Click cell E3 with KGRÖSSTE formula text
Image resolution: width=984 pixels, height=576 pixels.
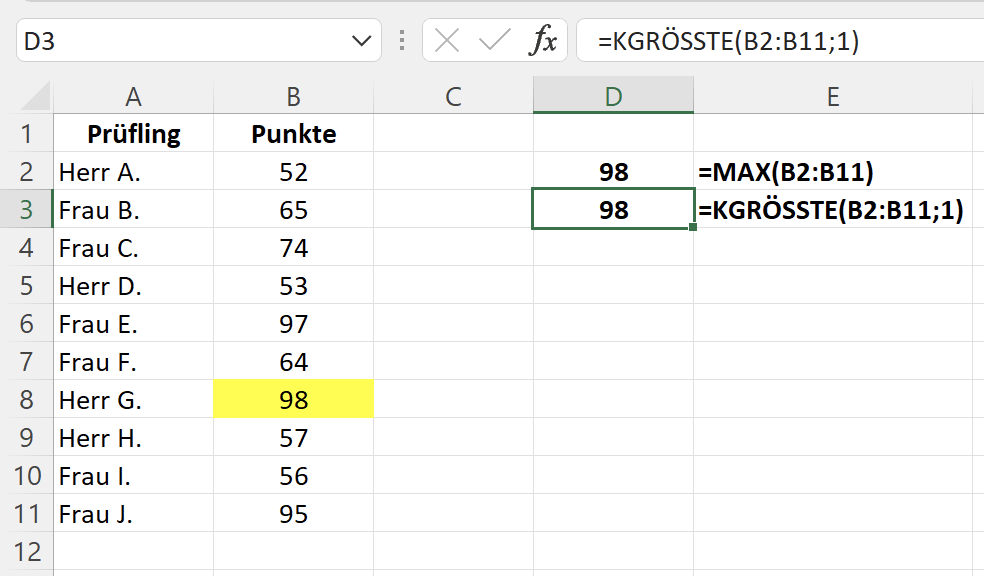832,210
